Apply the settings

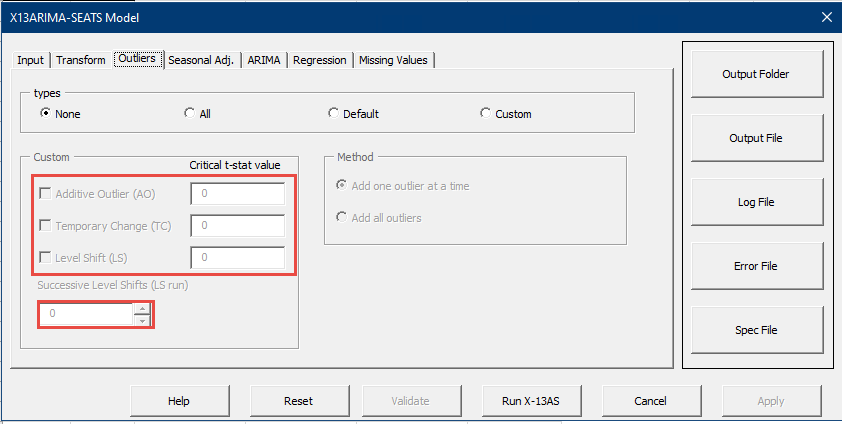click(771, 401)
